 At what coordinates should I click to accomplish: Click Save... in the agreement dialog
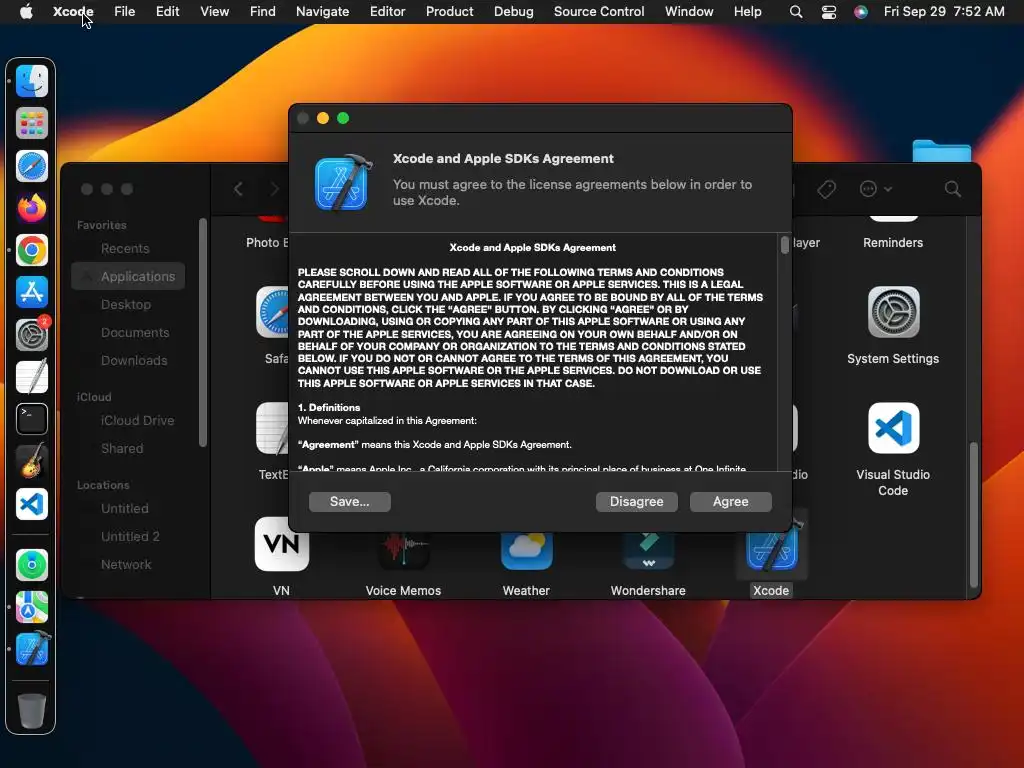click(x=349, y=502)
